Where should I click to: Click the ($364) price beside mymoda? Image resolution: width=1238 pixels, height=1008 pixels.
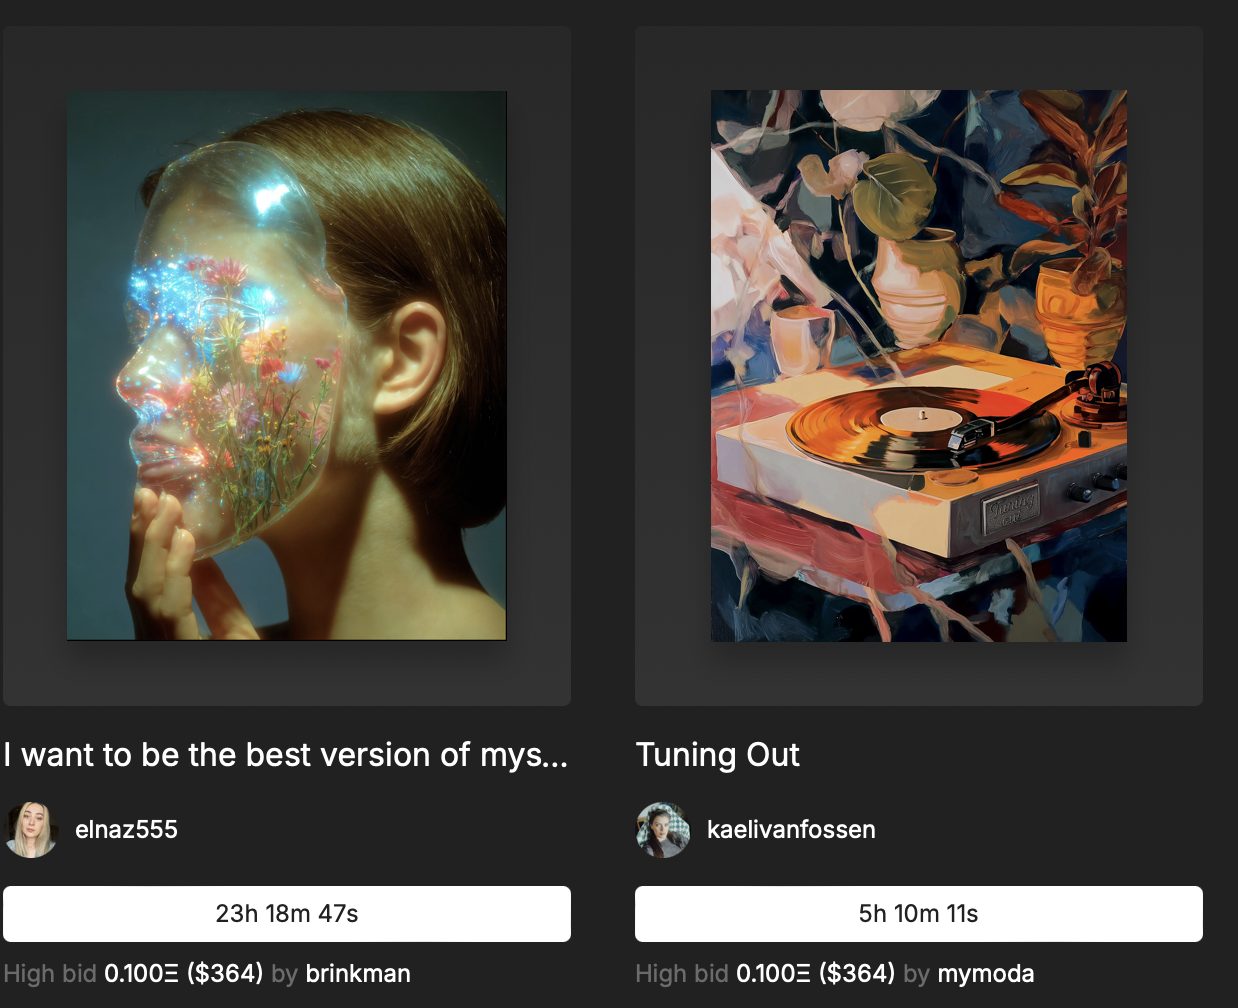point(857,973)
